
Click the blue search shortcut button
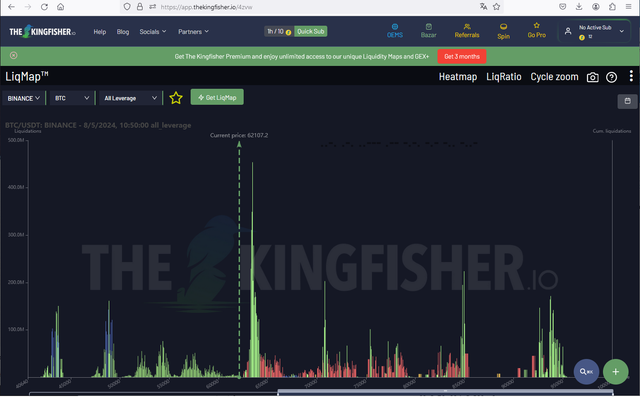[586, 371]
